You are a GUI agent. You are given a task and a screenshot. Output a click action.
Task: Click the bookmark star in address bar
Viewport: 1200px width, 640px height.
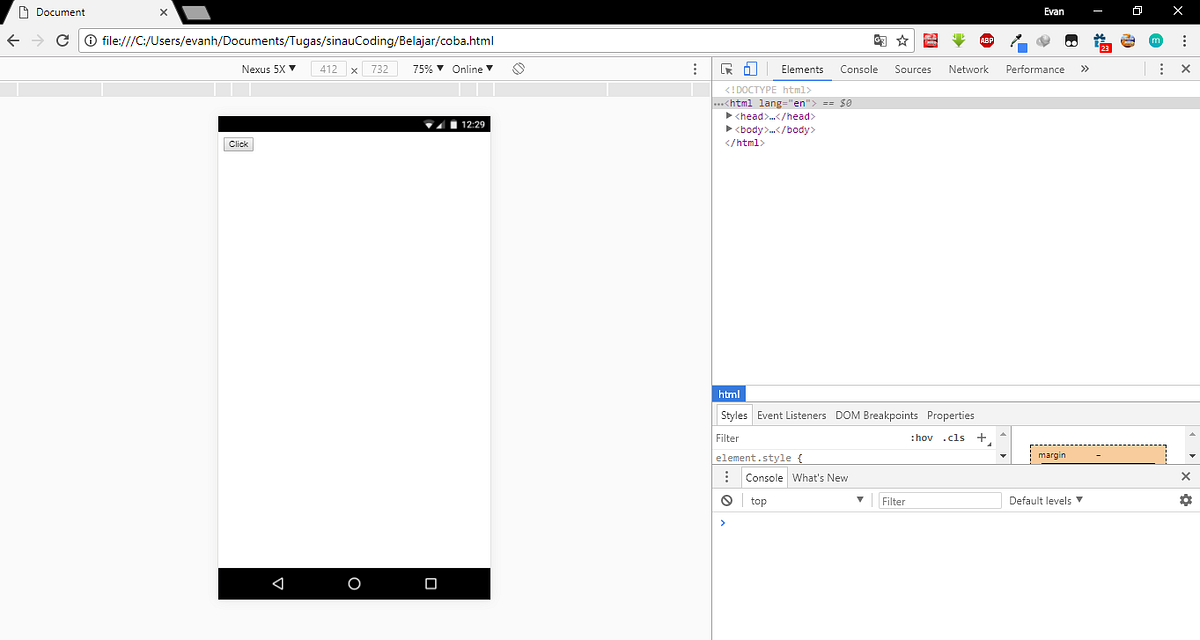tap(901, 40)
